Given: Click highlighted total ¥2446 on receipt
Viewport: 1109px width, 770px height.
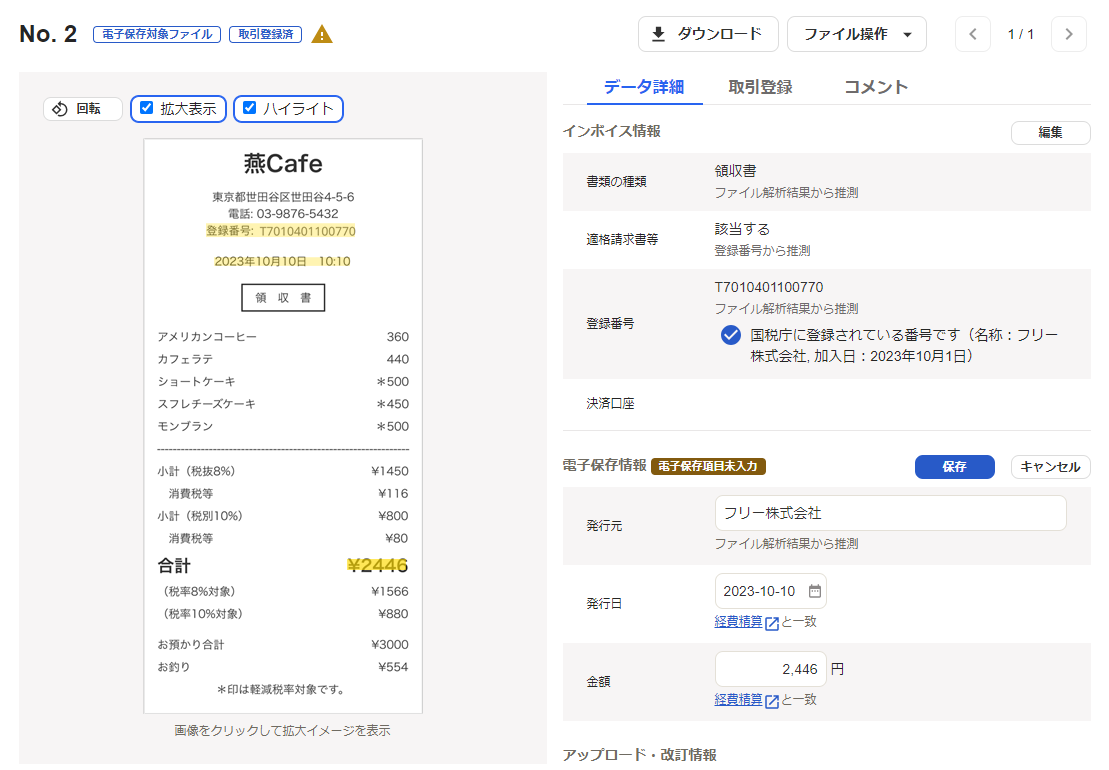Looking at the screenshot, I should click(377, 565).
